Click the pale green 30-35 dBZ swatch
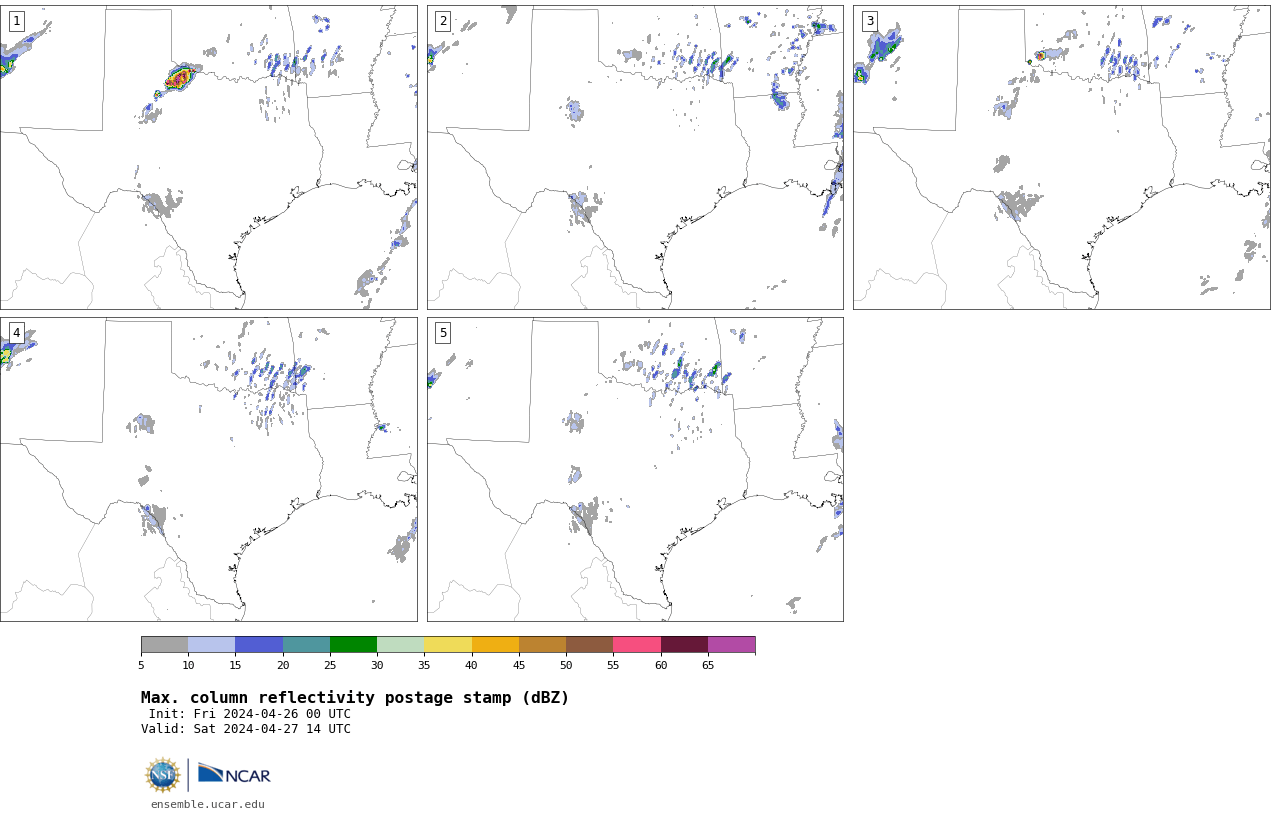 401,645
